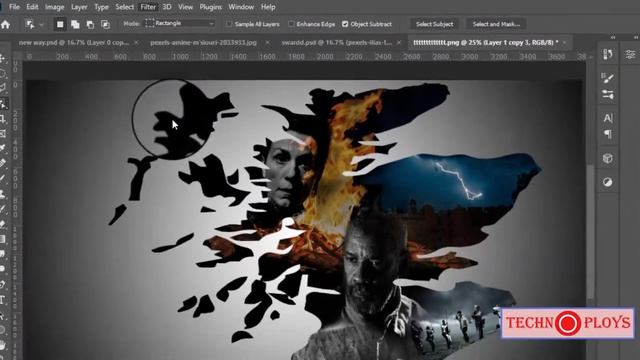640x360 pixels.
Task: Open the Edit menu
Action: (x=32, y=7)
